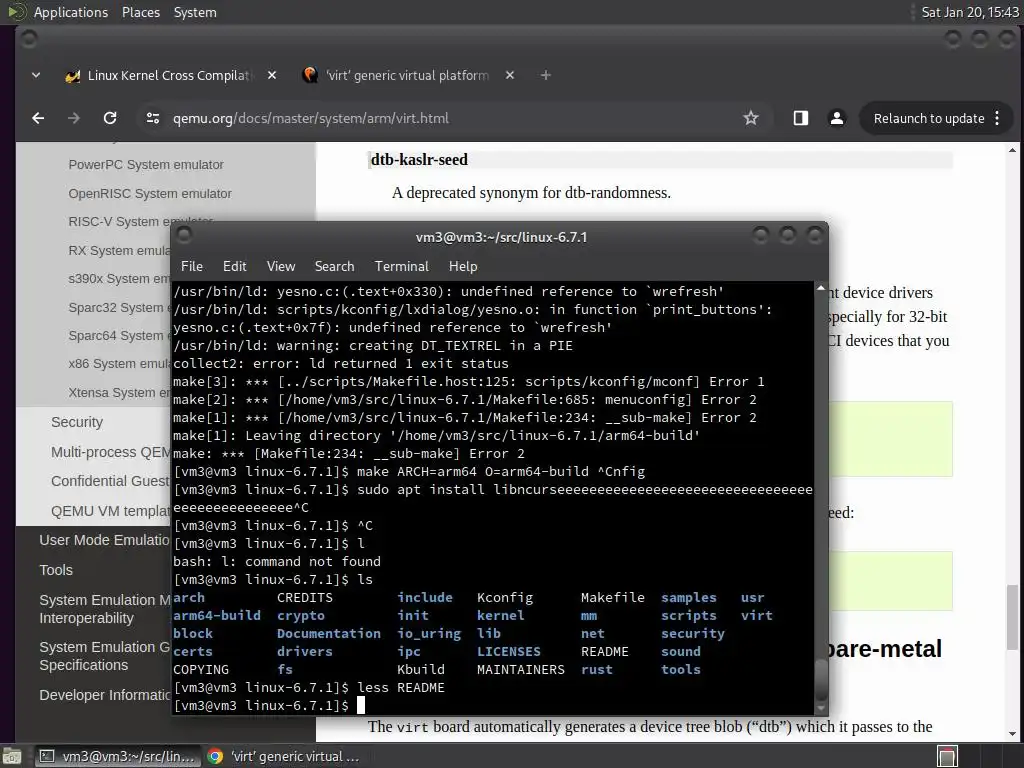Click the terminal window menu button in titlebar
The image size is (1024, 768).
click(184, 234)
